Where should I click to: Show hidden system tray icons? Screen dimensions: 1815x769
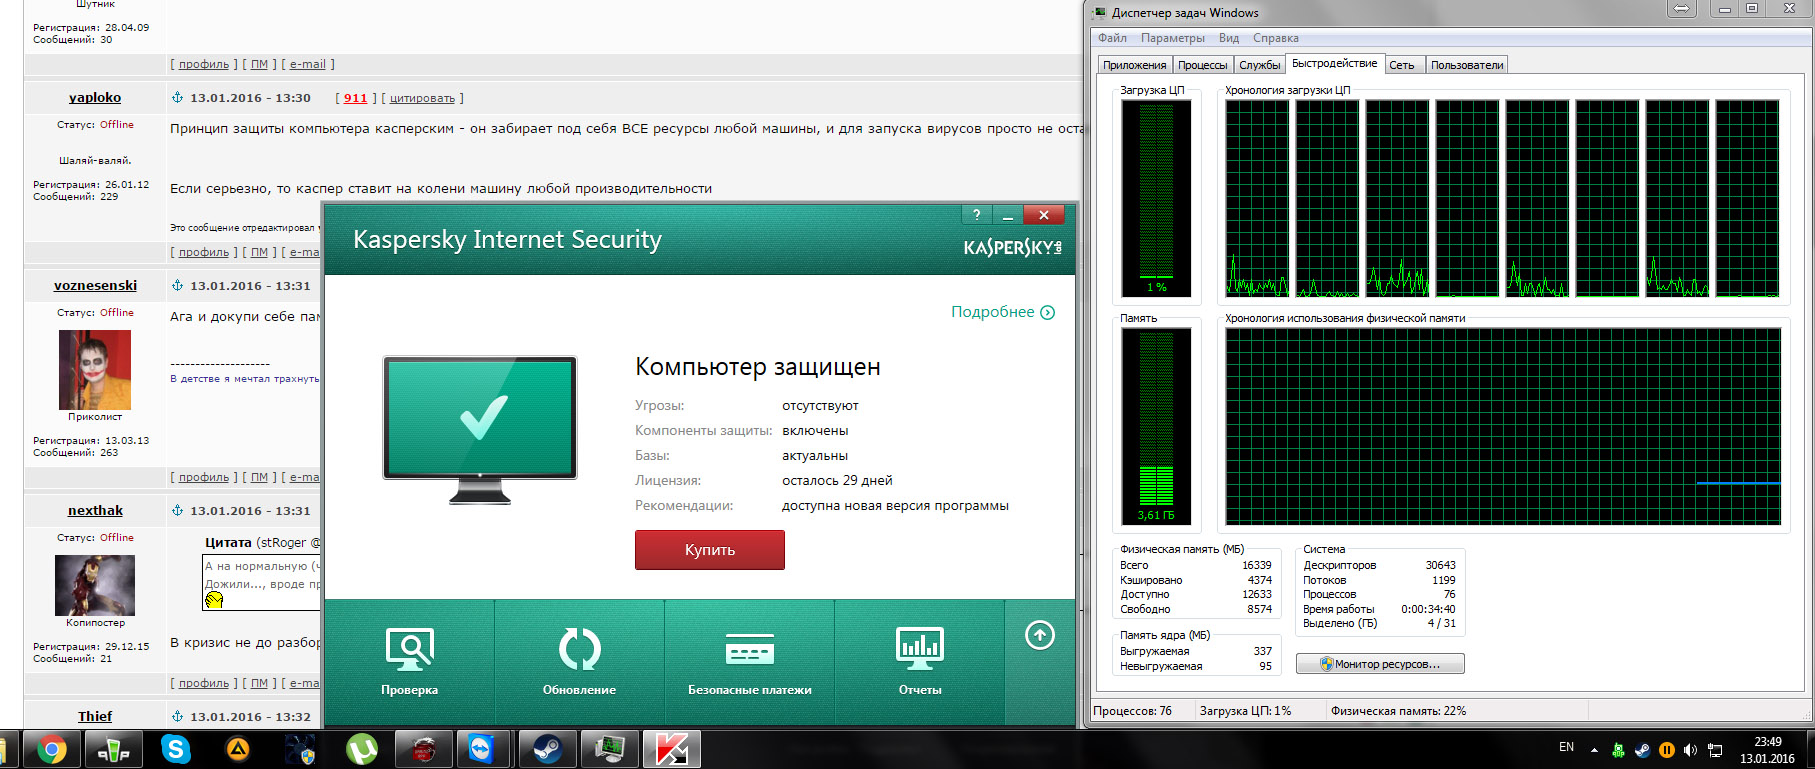coord(1594,750)
